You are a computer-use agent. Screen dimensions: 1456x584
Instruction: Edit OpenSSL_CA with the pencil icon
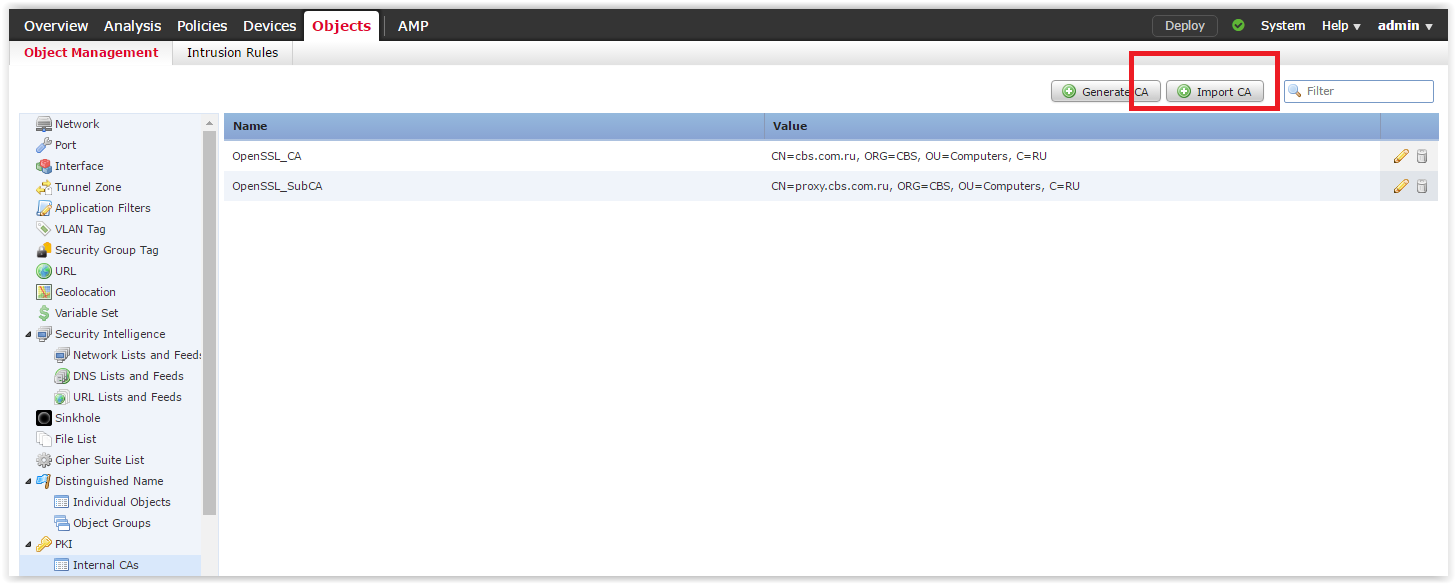pos(1401,156)
